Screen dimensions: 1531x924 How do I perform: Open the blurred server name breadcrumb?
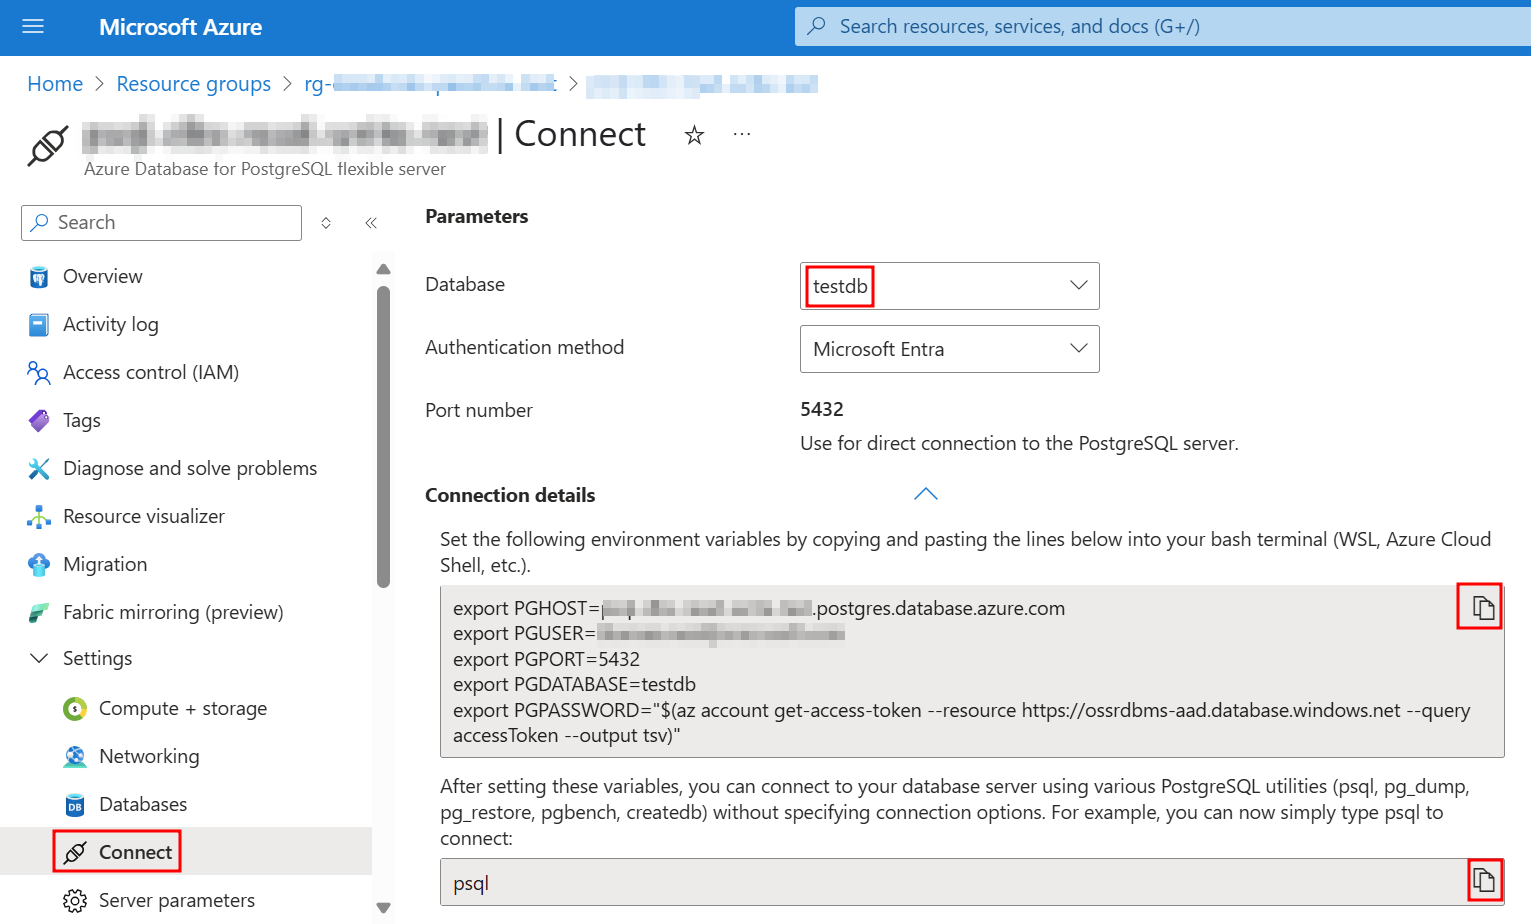pyautogui.click(x=702, y=84)
